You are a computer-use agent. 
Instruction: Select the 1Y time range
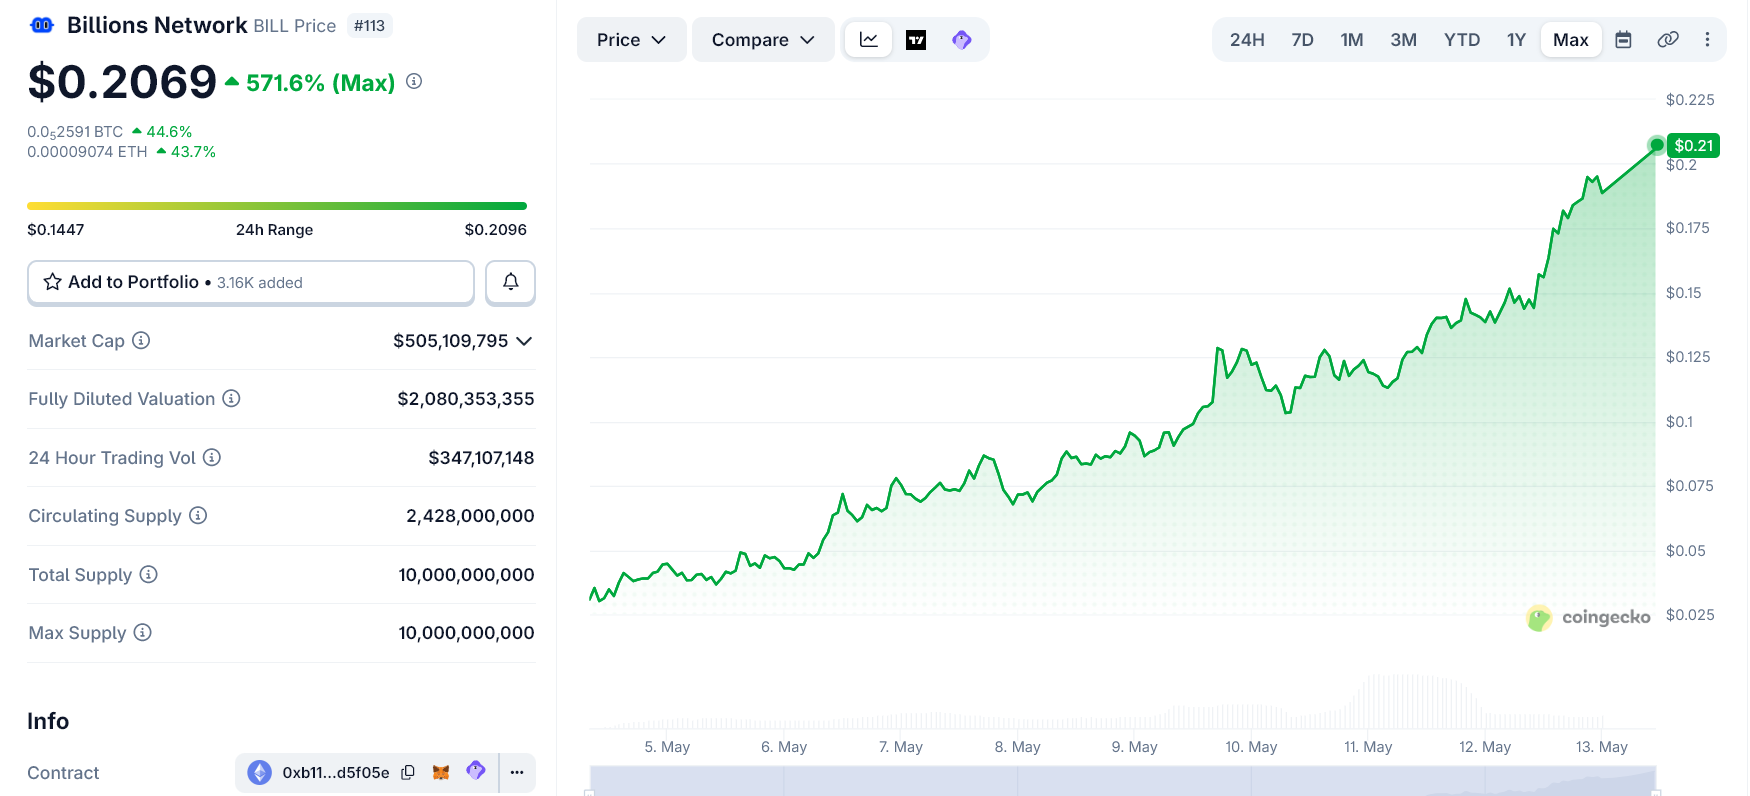tap(1516, 40)
